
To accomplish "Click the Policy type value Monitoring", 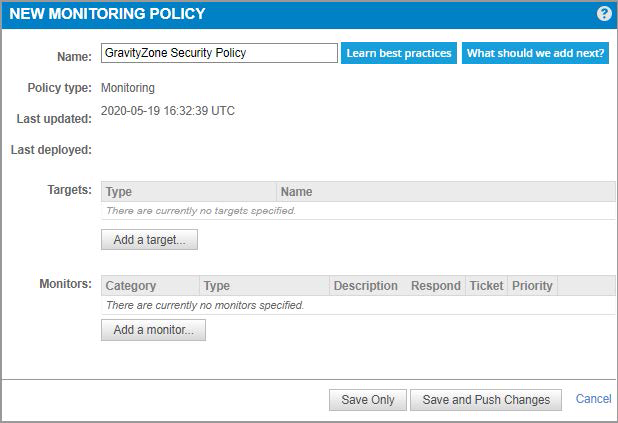I will 128,88.
